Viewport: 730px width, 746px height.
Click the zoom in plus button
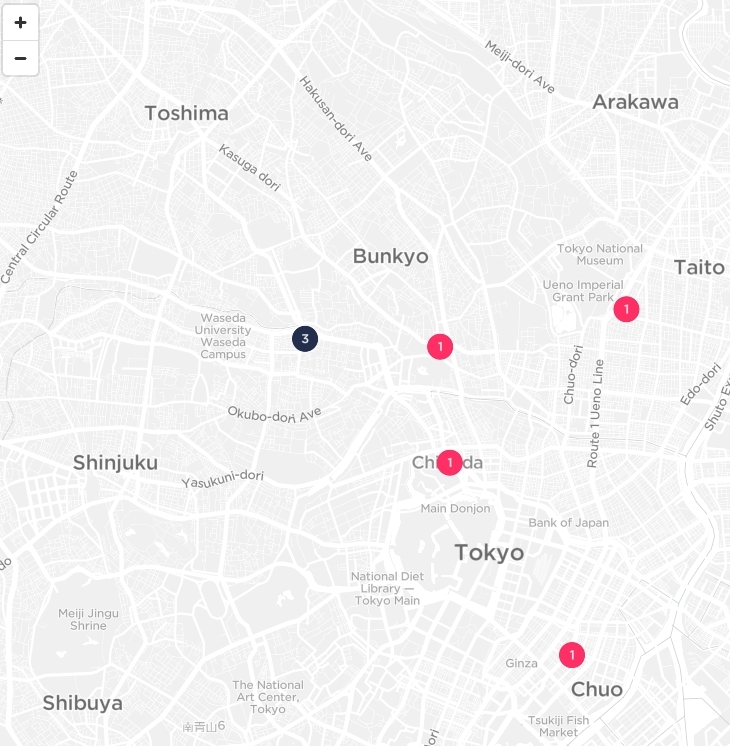pos(20,22)
